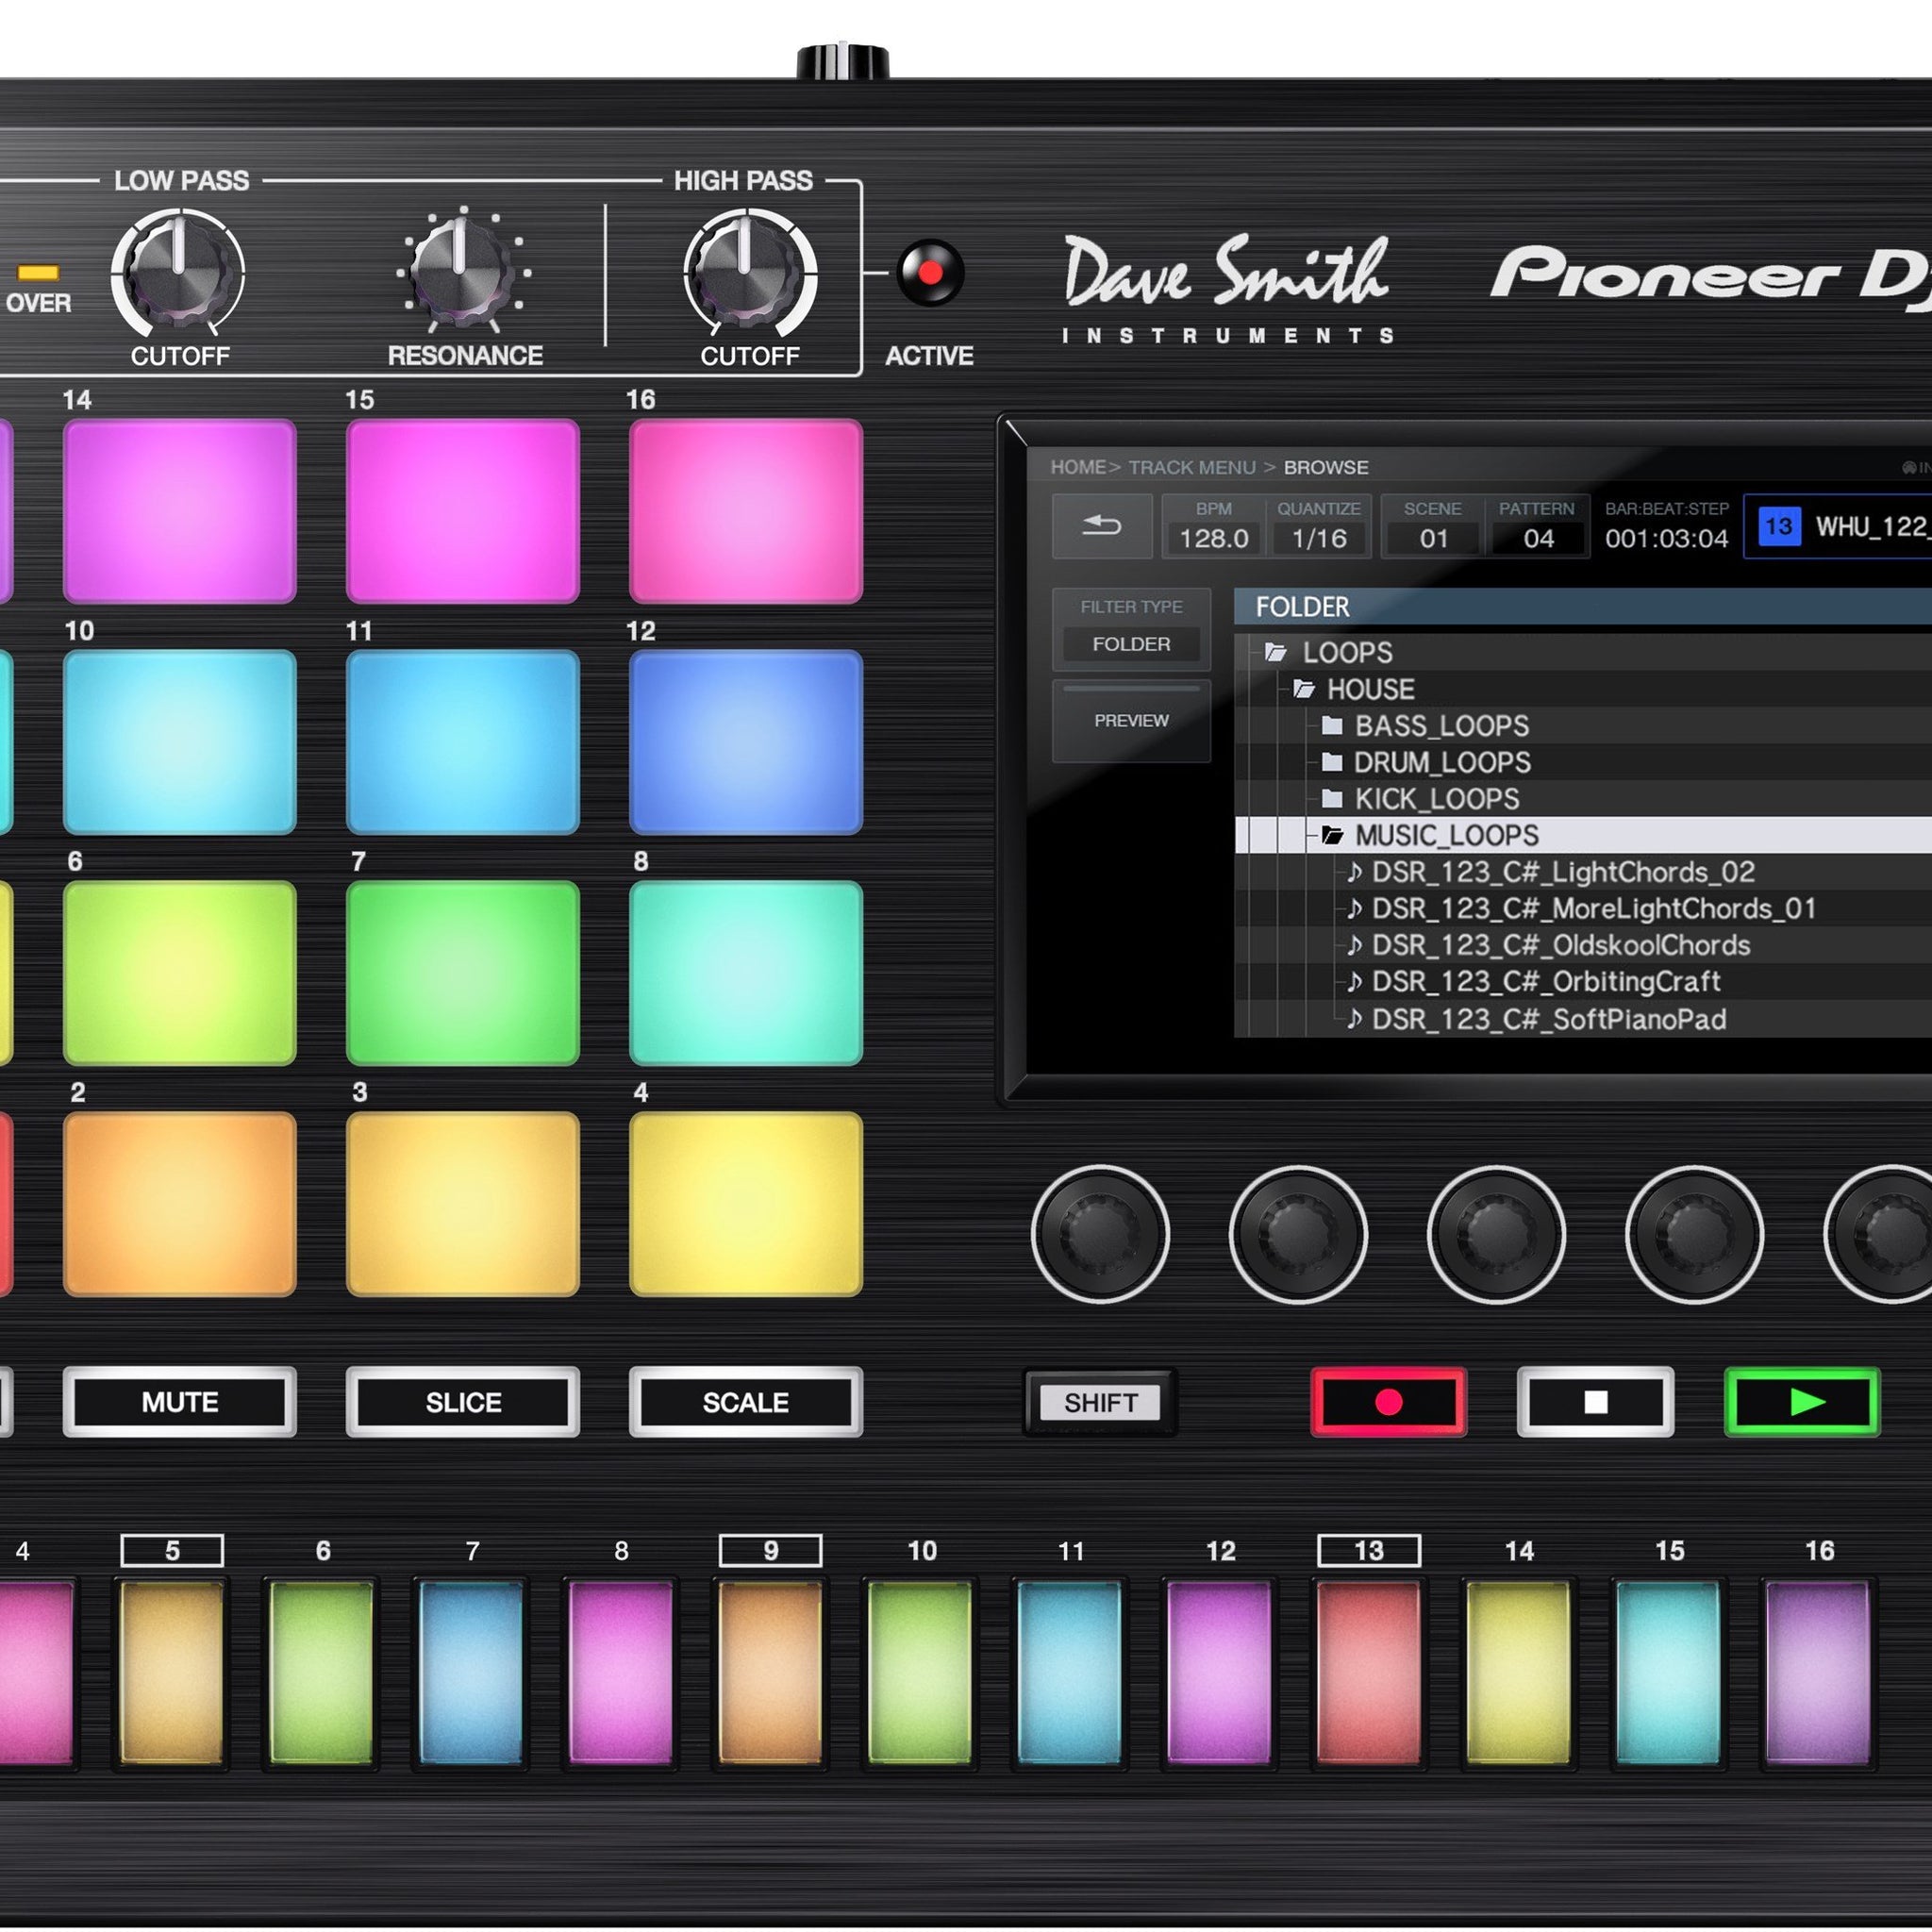Viewport: 1932px width, 1932px height.
Task: Toggle step key 7
Action: tap(471, 1672)
